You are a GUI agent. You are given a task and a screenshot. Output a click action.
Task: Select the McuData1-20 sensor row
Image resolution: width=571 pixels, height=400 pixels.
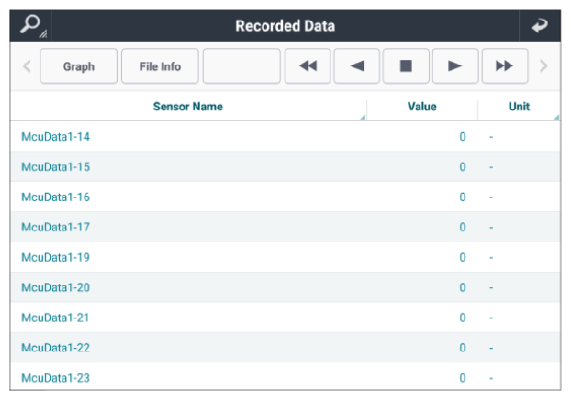(286, 287)
